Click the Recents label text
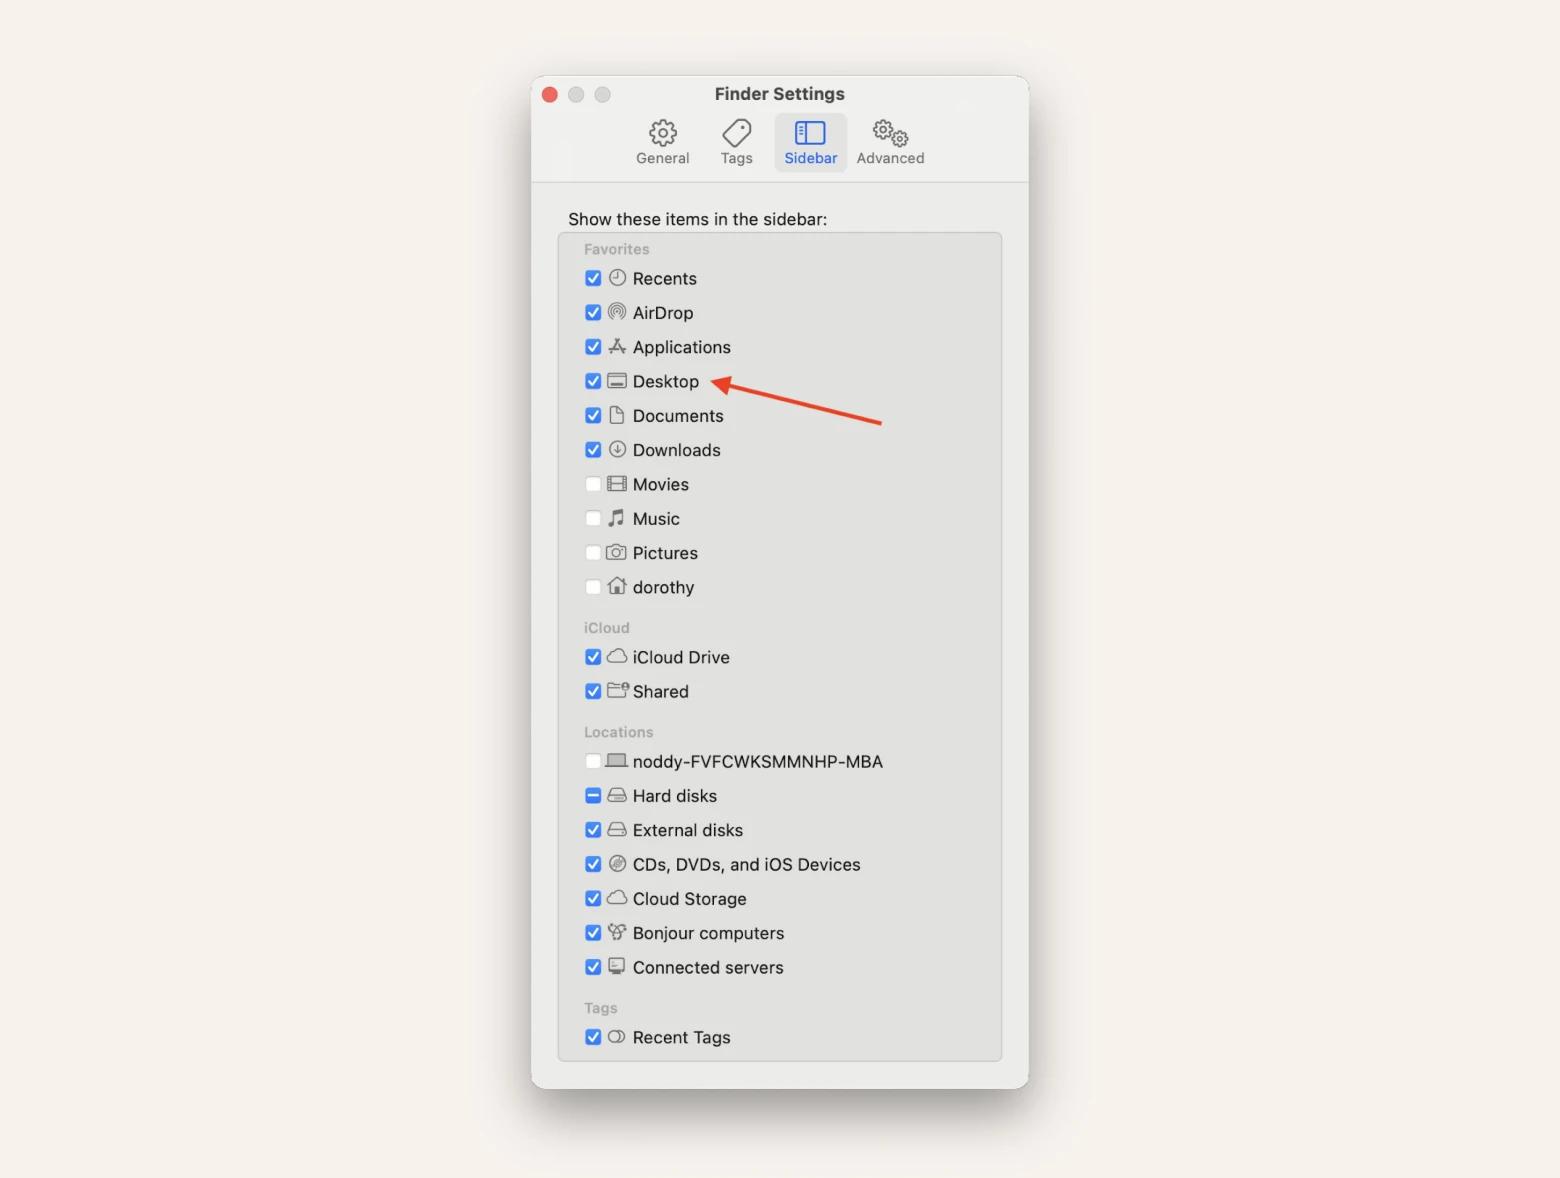1560x1178 pixels. [x=664, y=278]
